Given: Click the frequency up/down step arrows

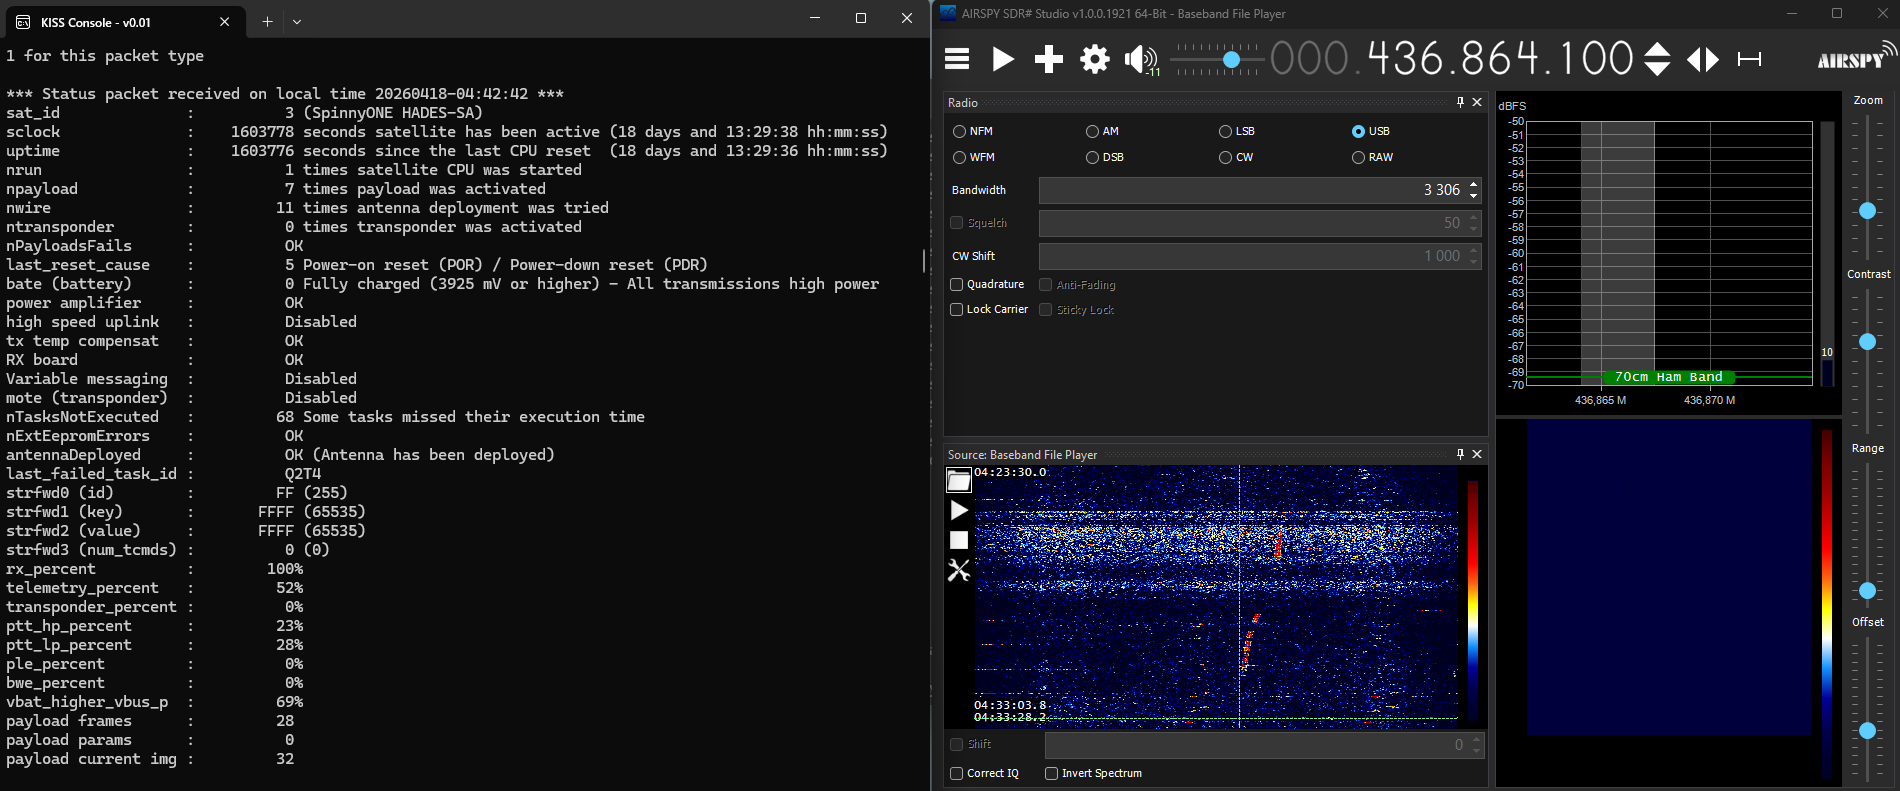Looking at the screenshot, I should (x=1657, y=59).
